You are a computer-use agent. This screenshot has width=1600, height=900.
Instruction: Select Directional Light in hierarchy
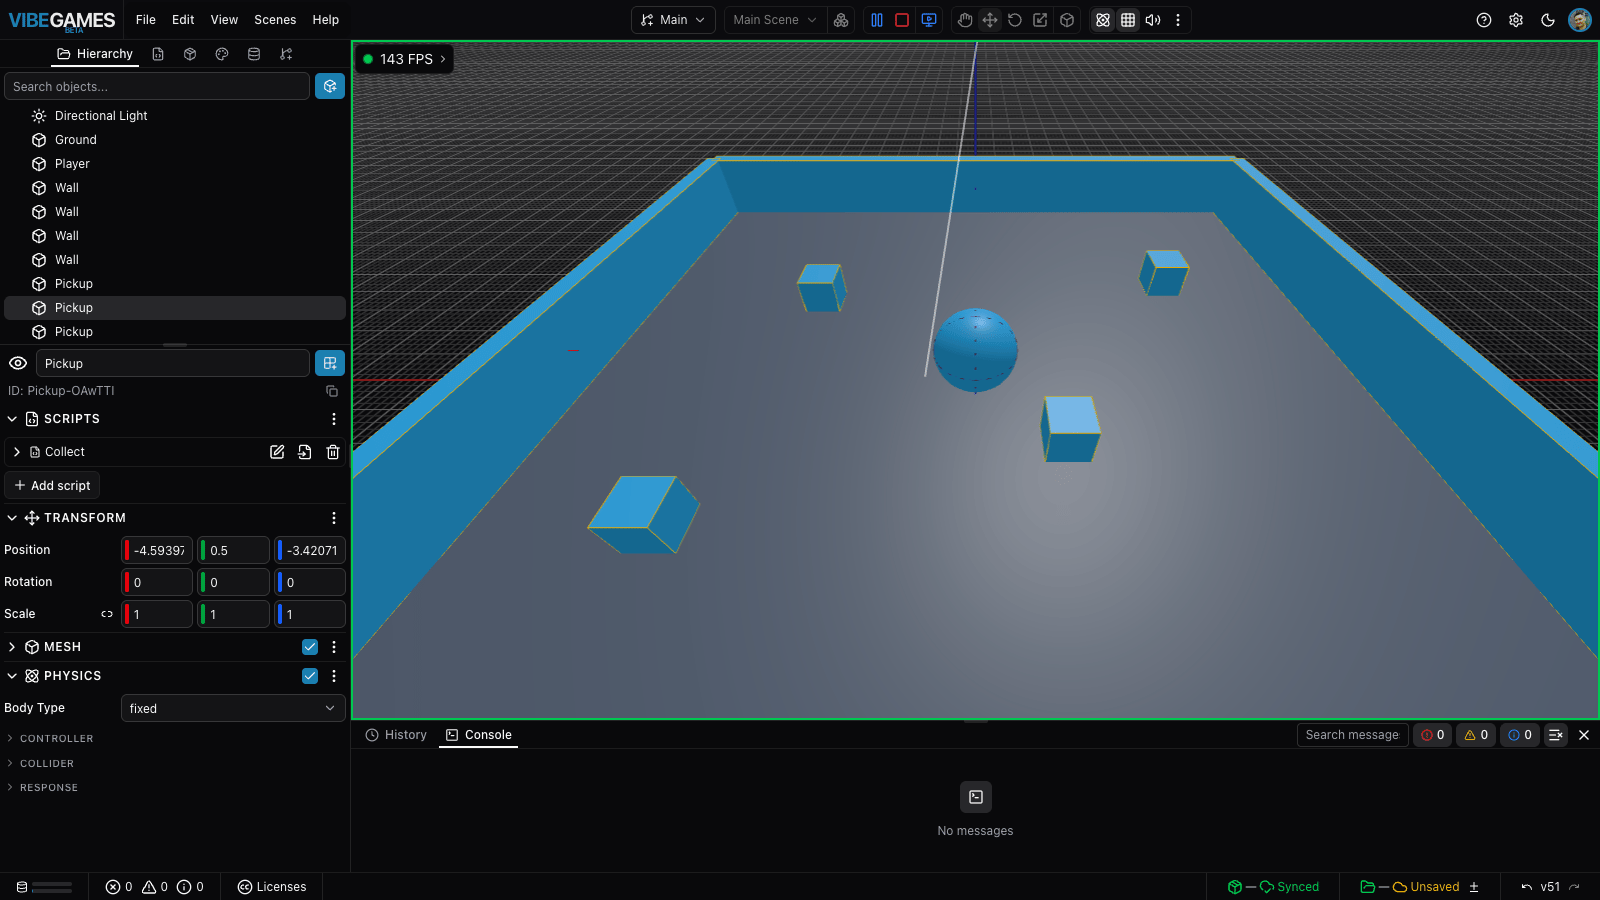point(175,116)
